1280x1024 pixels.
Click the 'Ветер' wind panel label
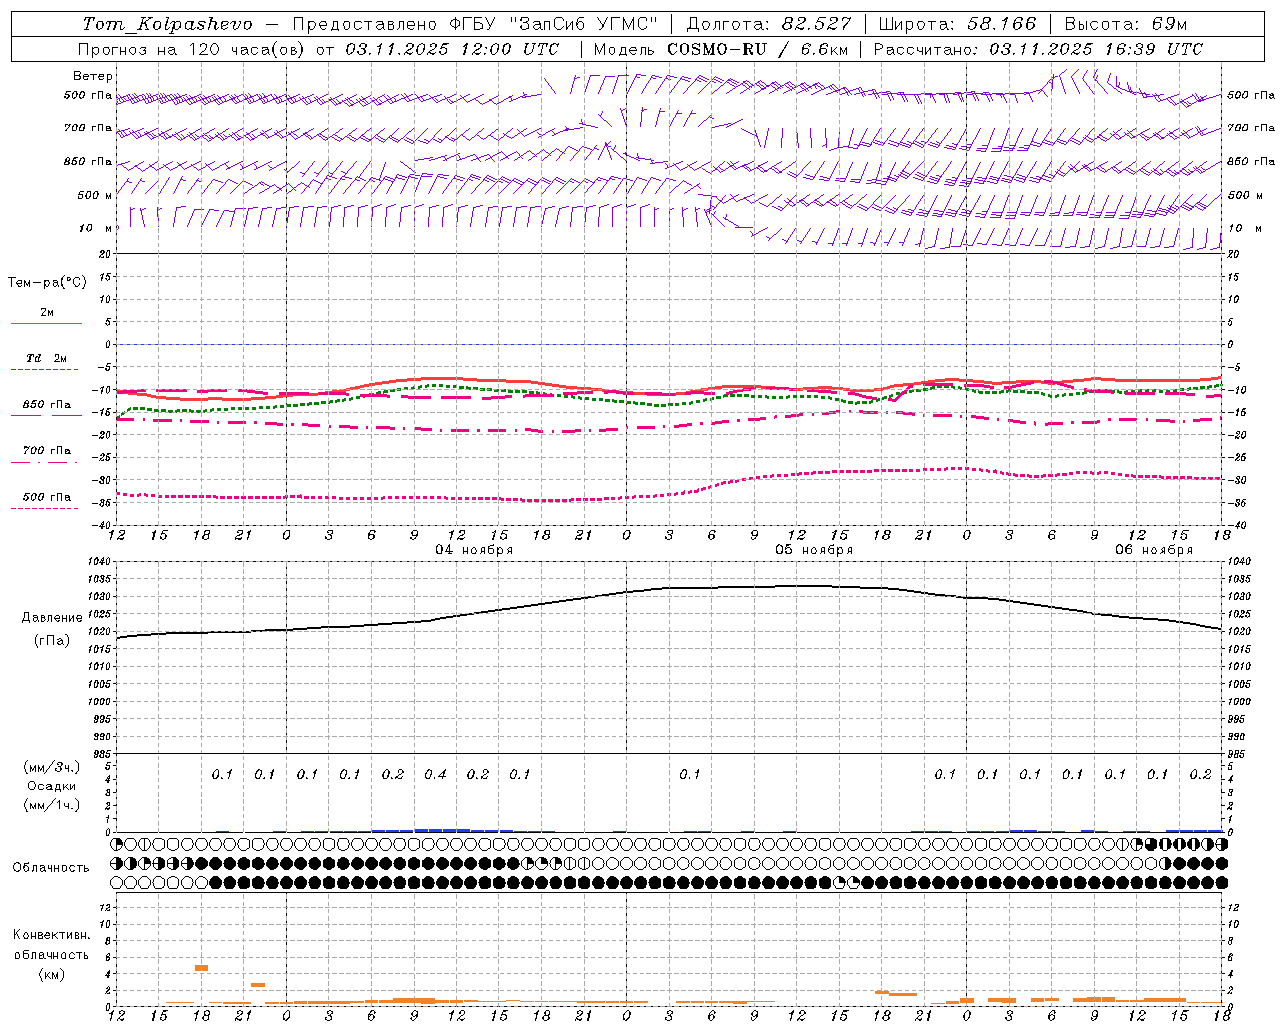pos(93,76)
